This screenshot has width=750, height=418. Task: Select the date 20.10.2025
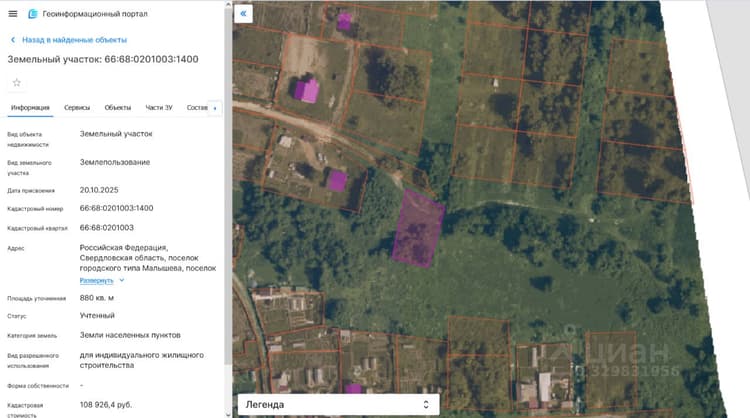pos(99,190)
